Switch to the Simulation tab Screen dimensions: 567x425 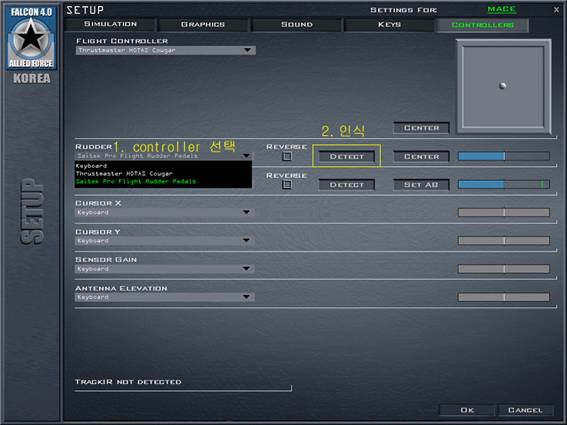click(x=110, y=24)
